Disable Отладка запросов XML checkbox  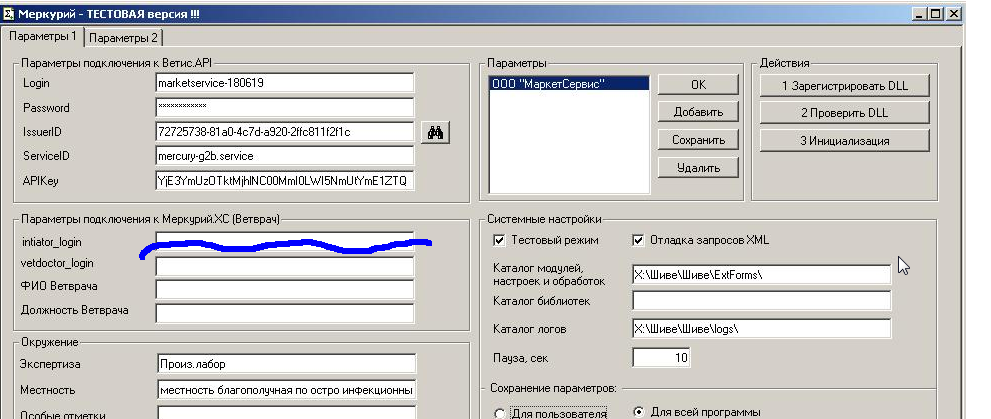coord(639,240)
